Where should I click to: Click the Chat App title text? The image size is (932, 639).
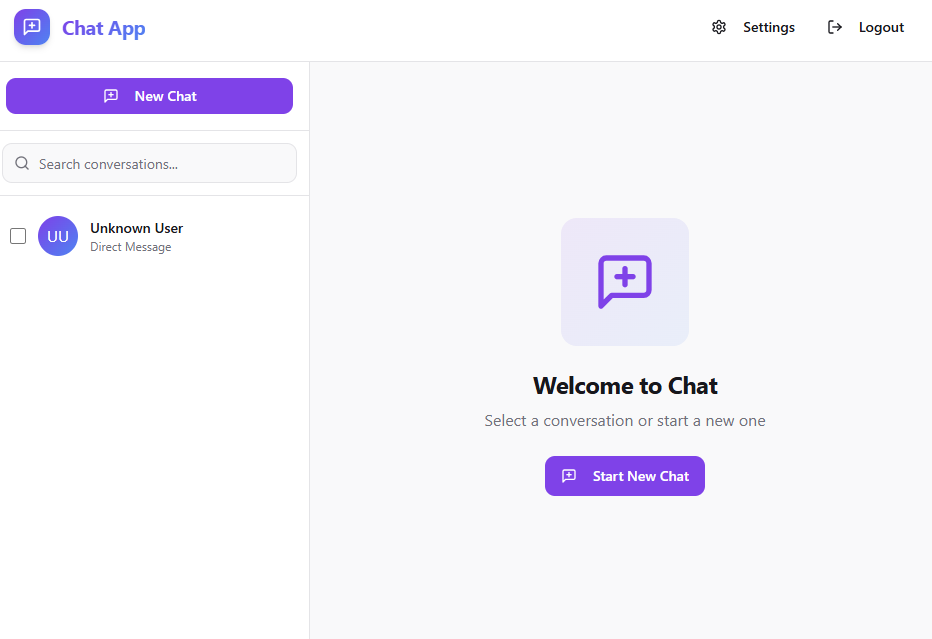click(103, 28)
